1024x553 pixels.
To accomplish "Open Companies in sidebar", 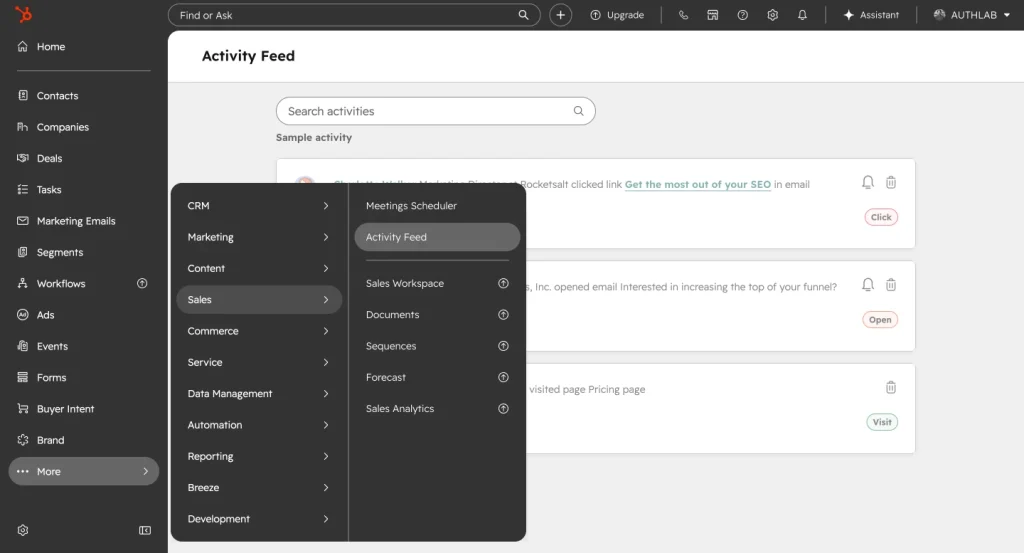I will [x=84, y=127].
